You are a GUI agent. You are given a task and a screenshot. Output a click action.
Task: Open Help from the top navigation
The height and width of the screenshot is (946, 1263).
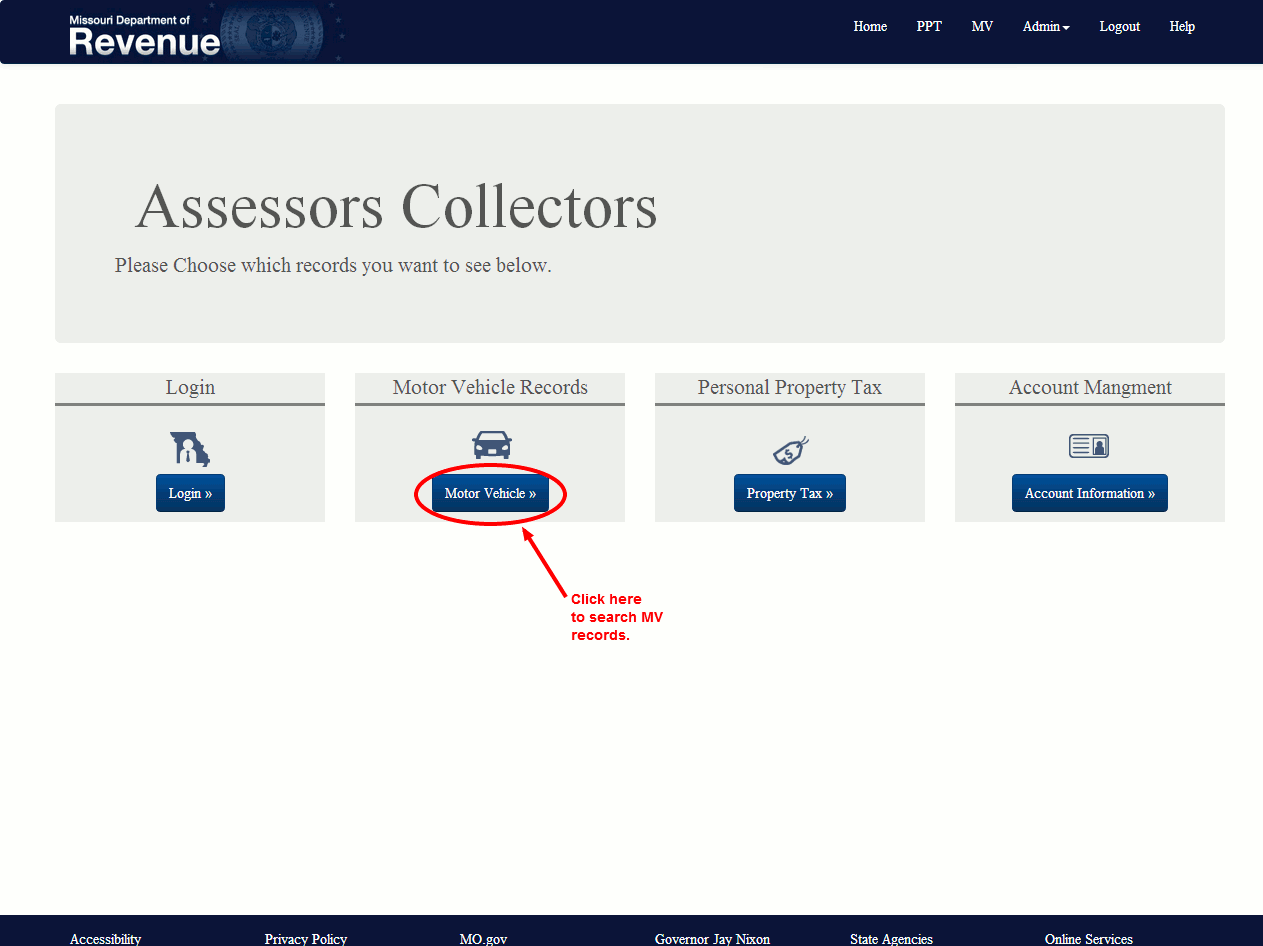coord(1182,26)
